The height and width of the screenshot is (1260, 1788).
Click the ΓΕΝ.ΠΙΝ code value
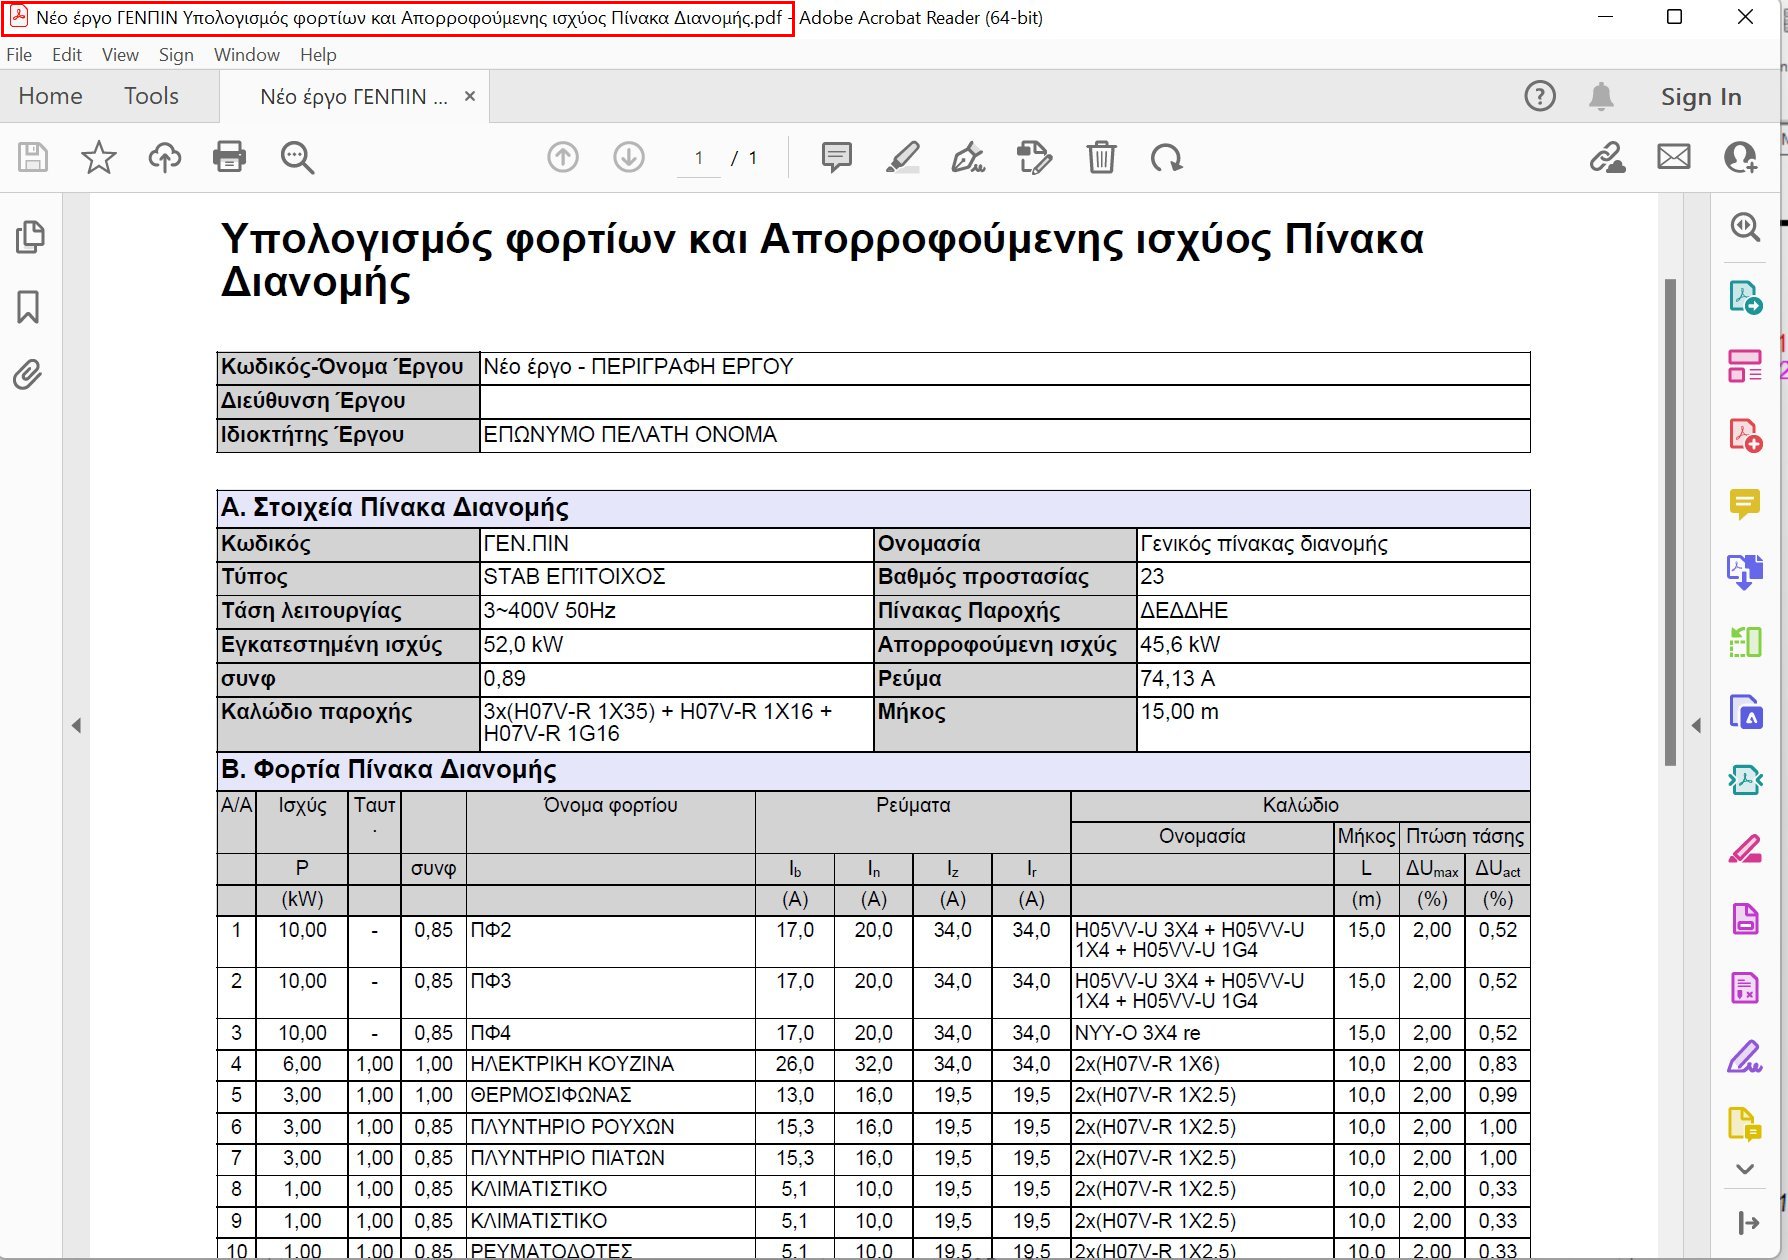pyautogui.click(x=526, y=543)
